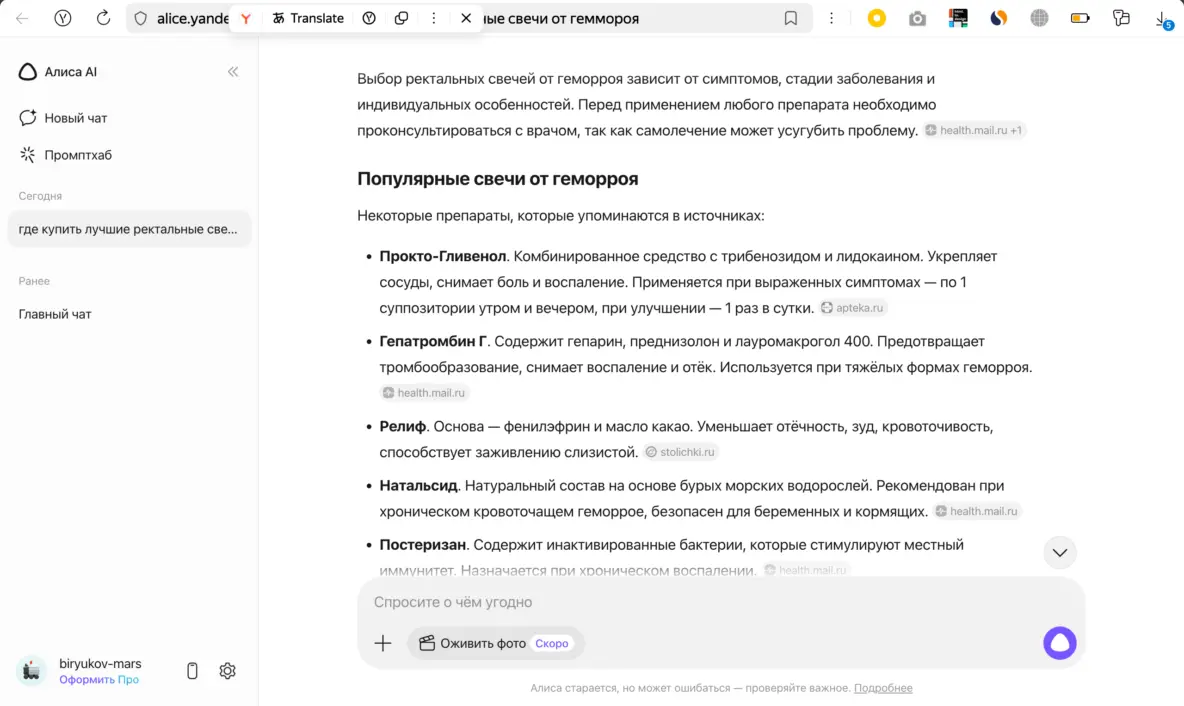Open the browser three-dot menu

click(x=831, y=18)
